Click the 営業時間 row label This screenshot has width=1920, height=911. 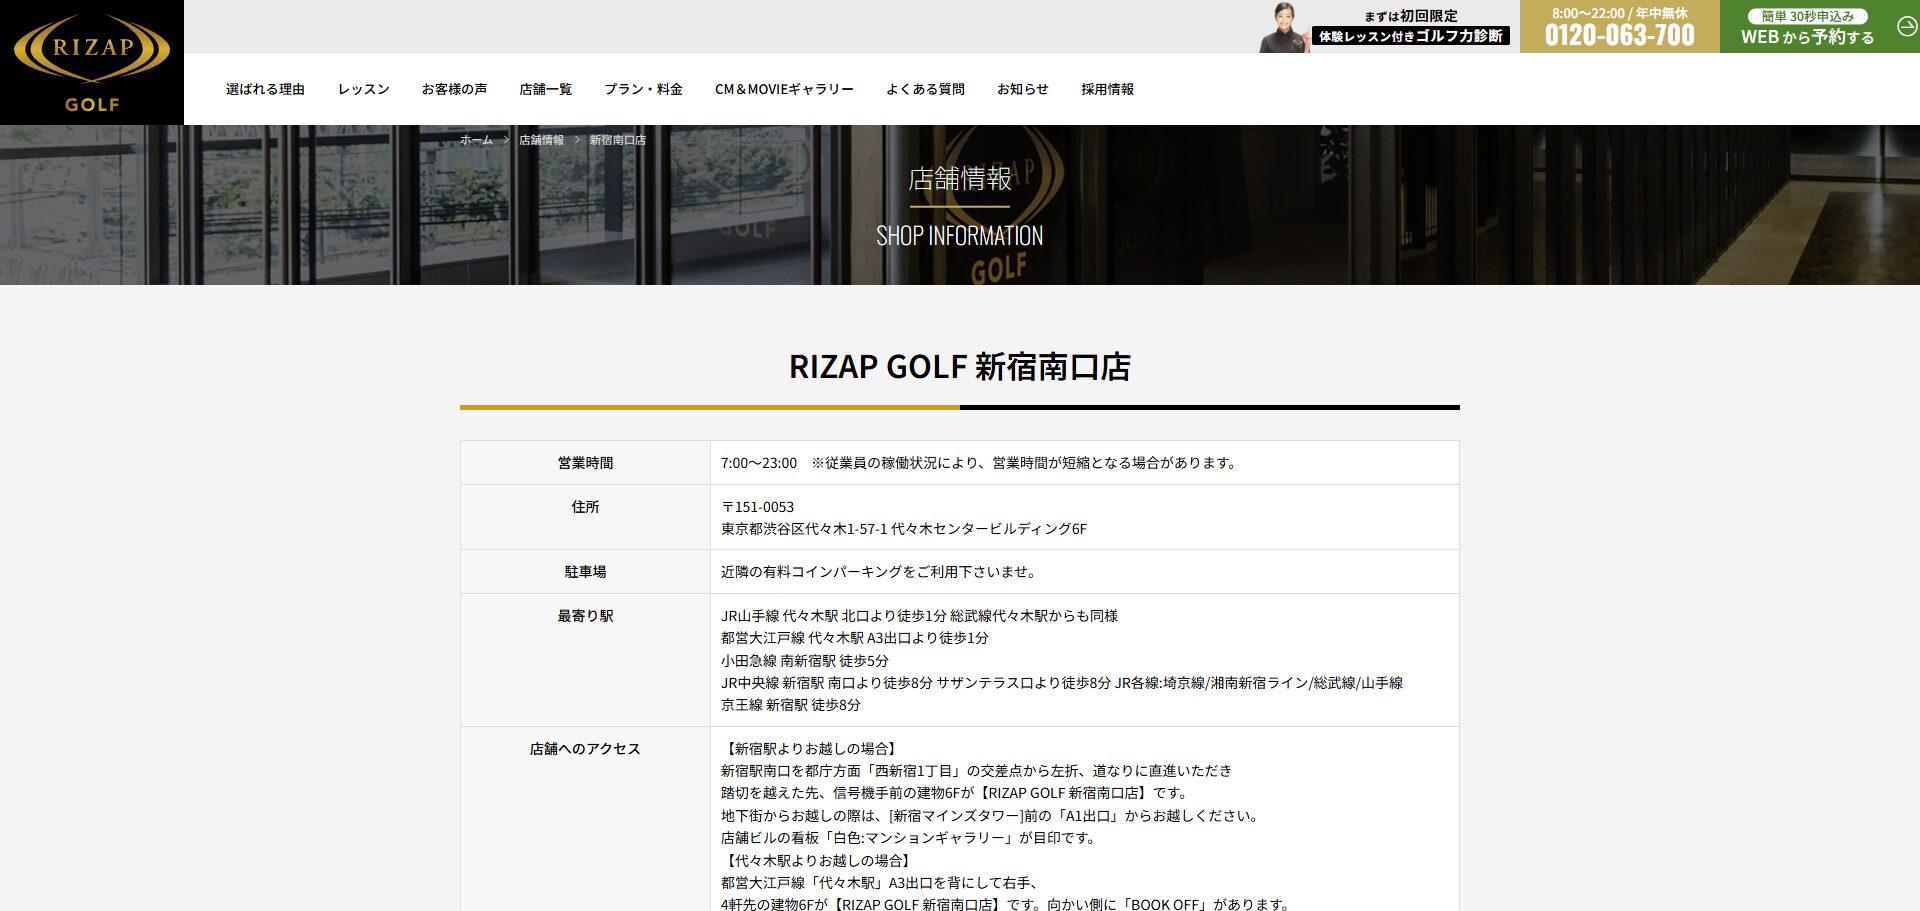pyautogui.click(x=585, y=463)
